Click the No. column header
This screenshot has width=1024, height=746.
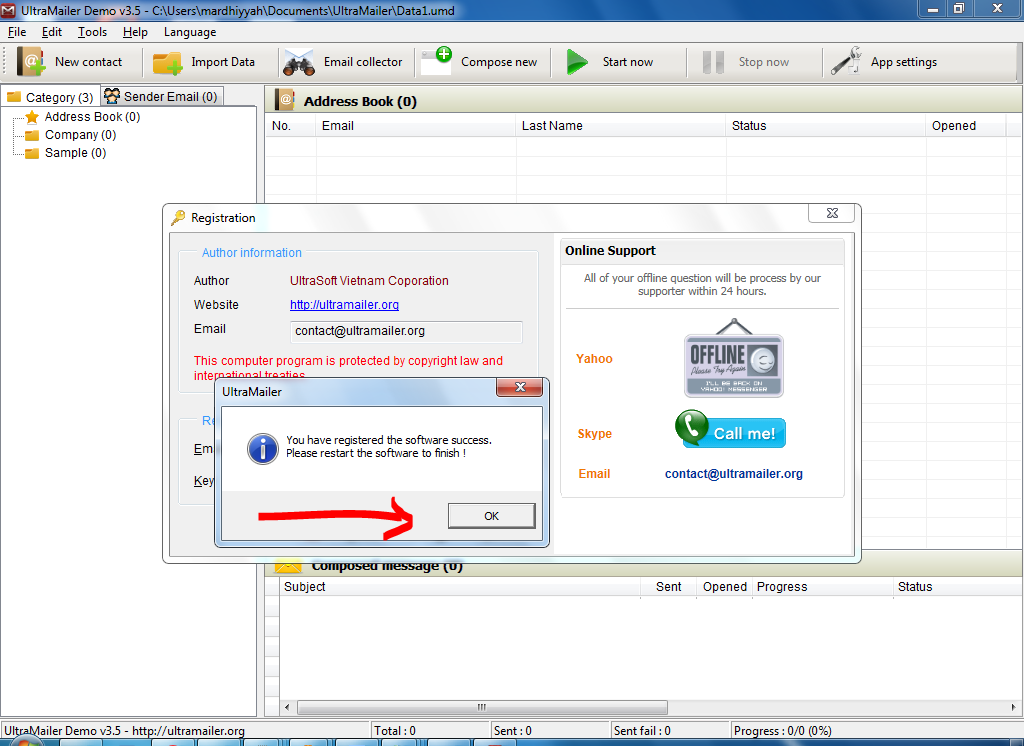291,126
